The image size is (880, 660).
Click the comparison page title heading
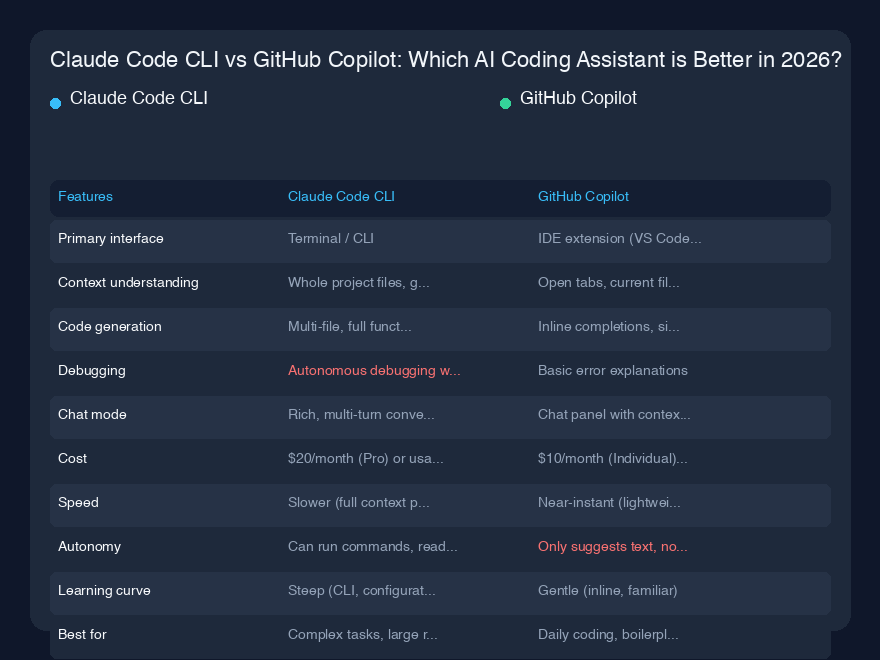(446, 59)
